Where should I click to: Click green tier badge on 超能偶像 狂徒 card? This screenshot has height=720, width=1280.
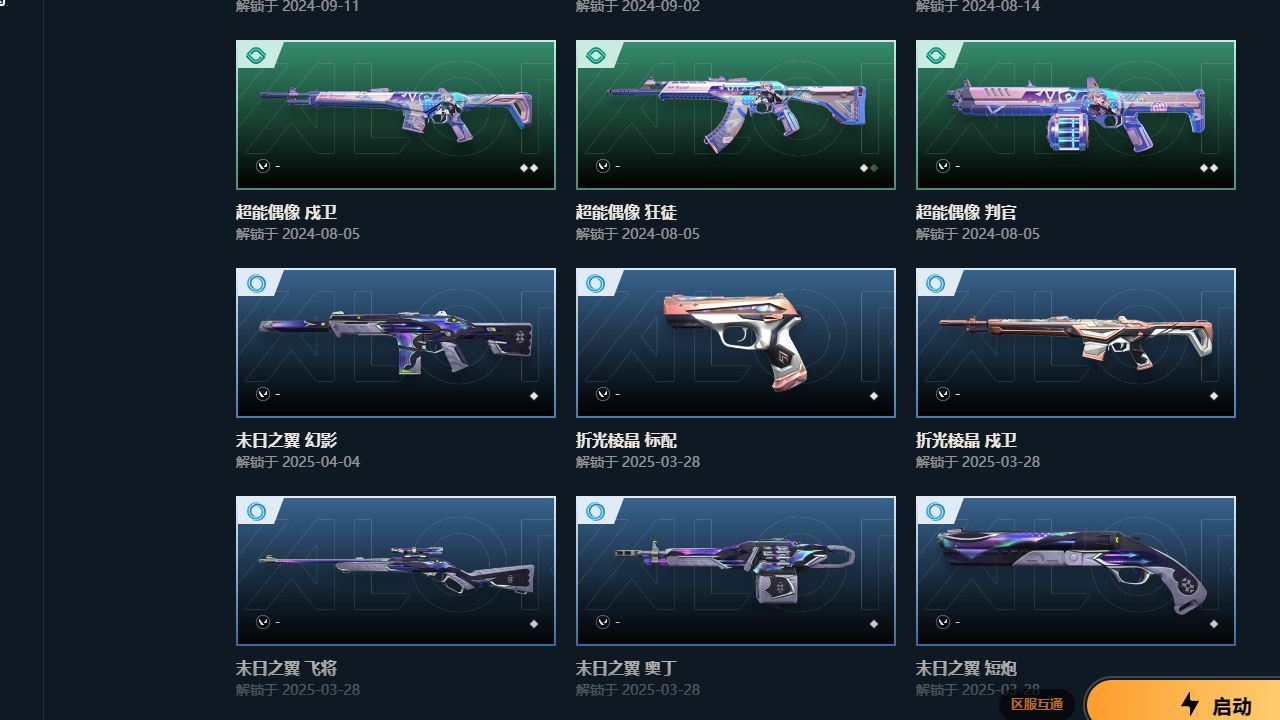click(x=596, y=56)
